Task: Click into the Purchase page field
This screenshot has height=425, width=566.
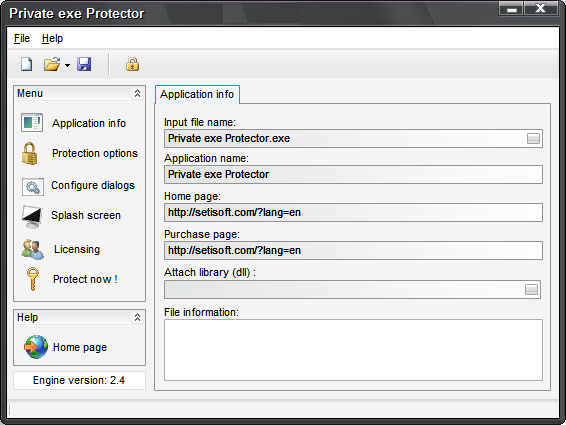Action: (x=353, y=250)
